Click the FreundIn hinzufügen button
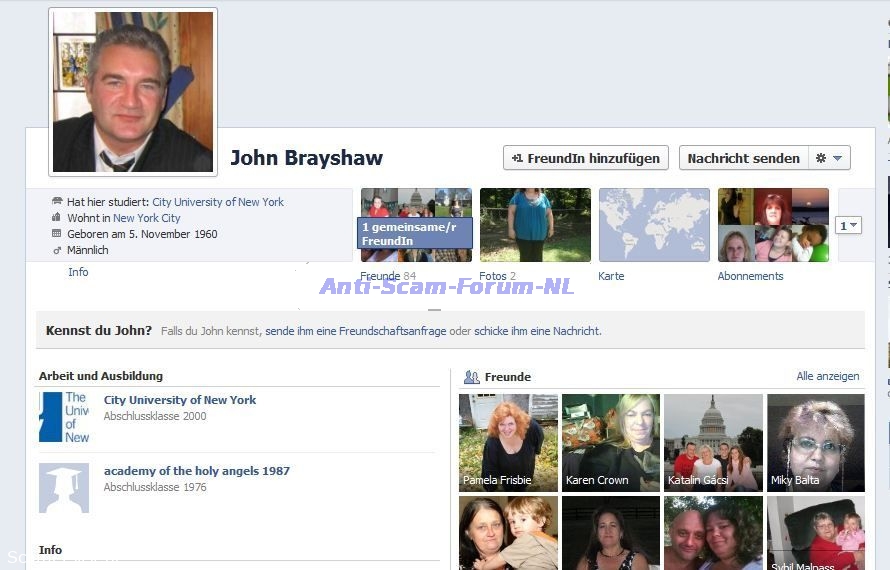The image size is (890, 570). click(x=585, y=158)
